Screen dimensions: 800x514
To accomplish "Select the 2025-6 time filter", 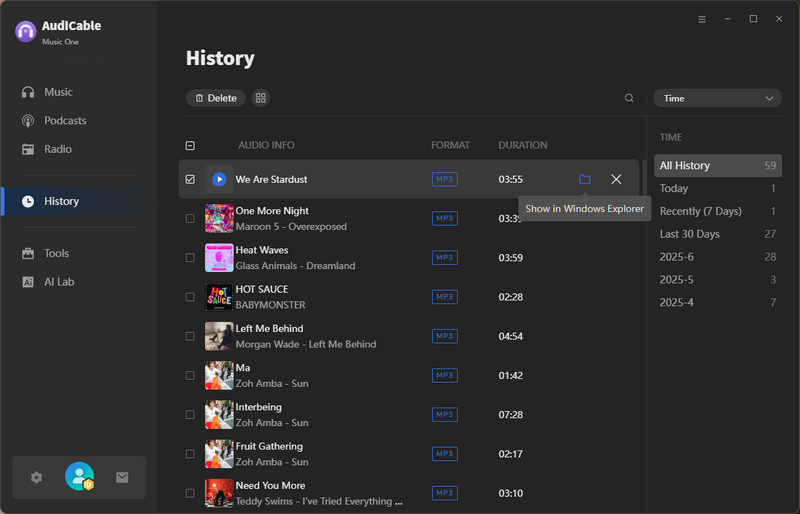I will click(x=676, y=257).
